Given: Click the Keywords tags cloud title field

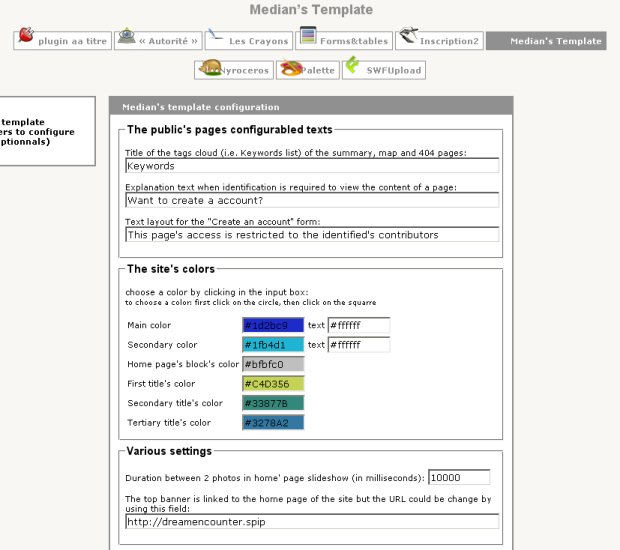Looking at the screenshot, I should point(312,166).
